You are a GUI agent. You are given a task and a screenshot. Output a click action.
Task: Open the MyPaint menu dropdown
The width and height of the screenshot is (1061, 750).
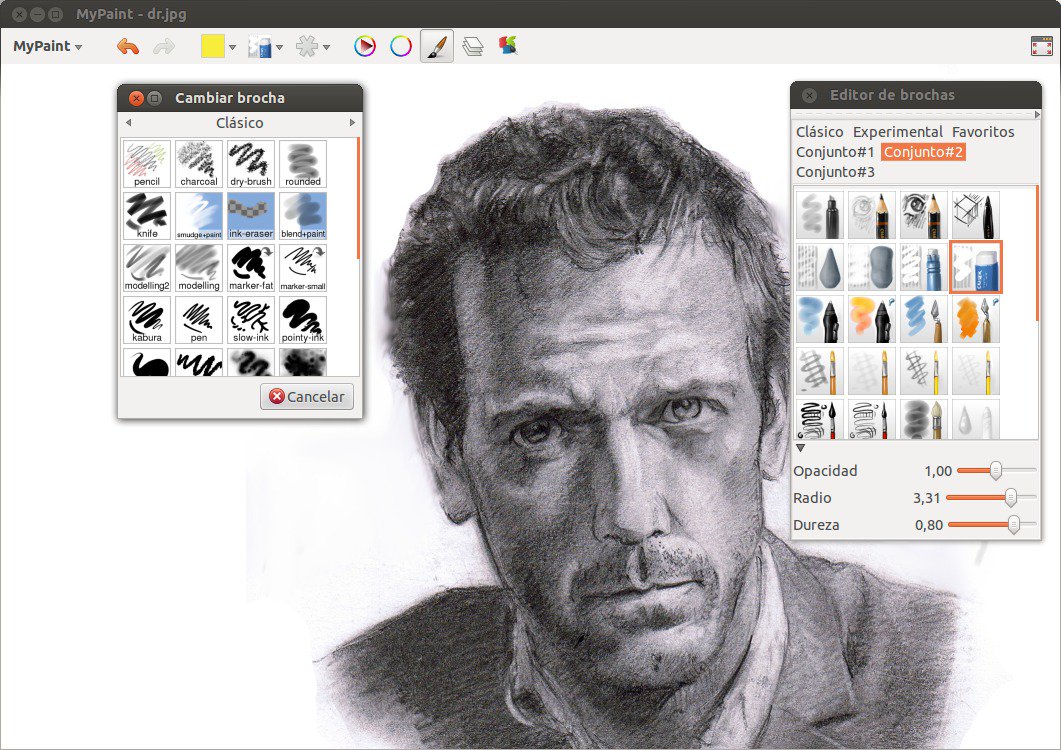[47, 47]
